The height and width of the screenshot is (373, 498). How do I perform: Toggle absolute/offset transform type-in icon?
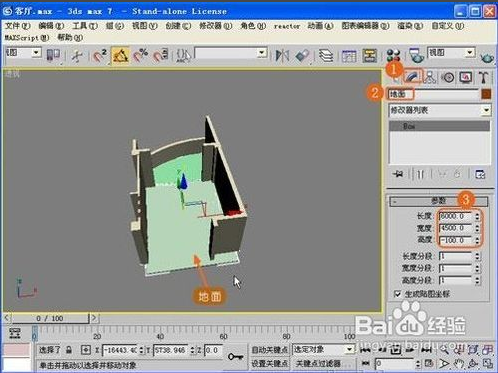click(x=86, y=350)
